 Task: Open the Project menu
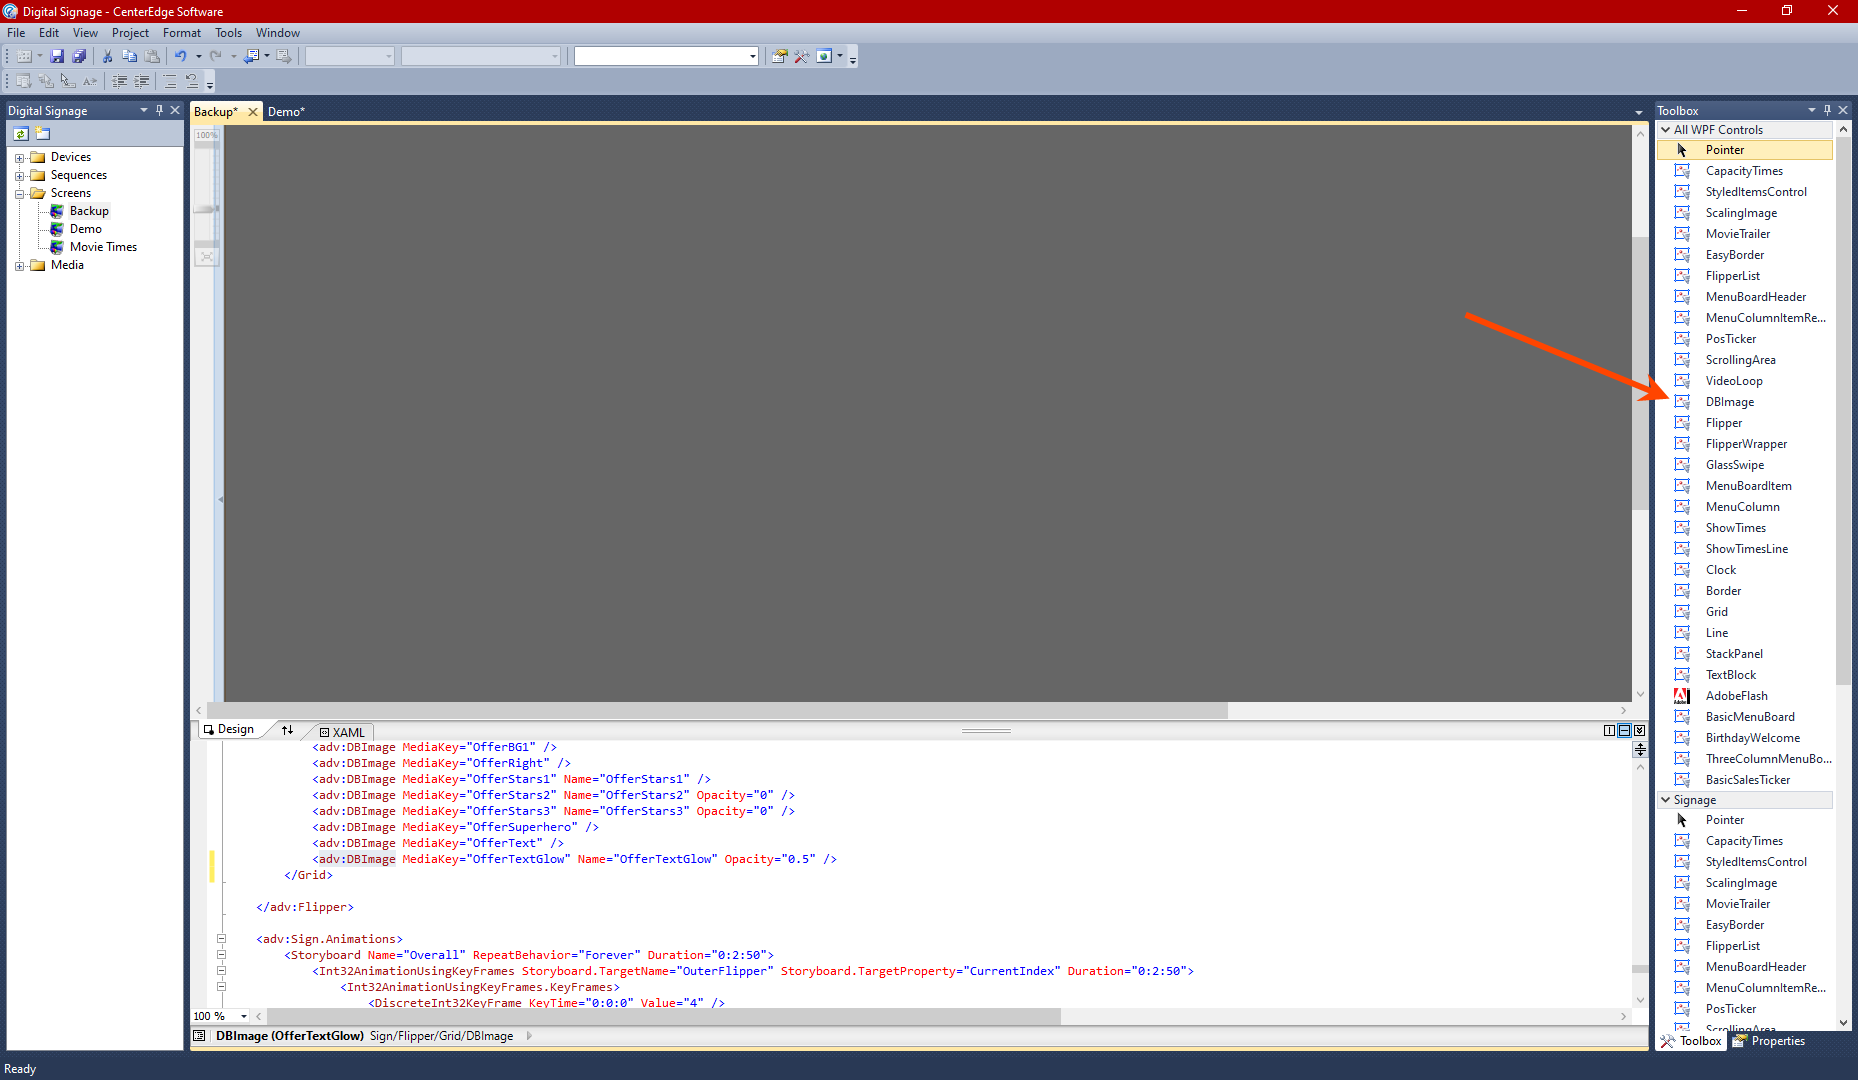130,33
